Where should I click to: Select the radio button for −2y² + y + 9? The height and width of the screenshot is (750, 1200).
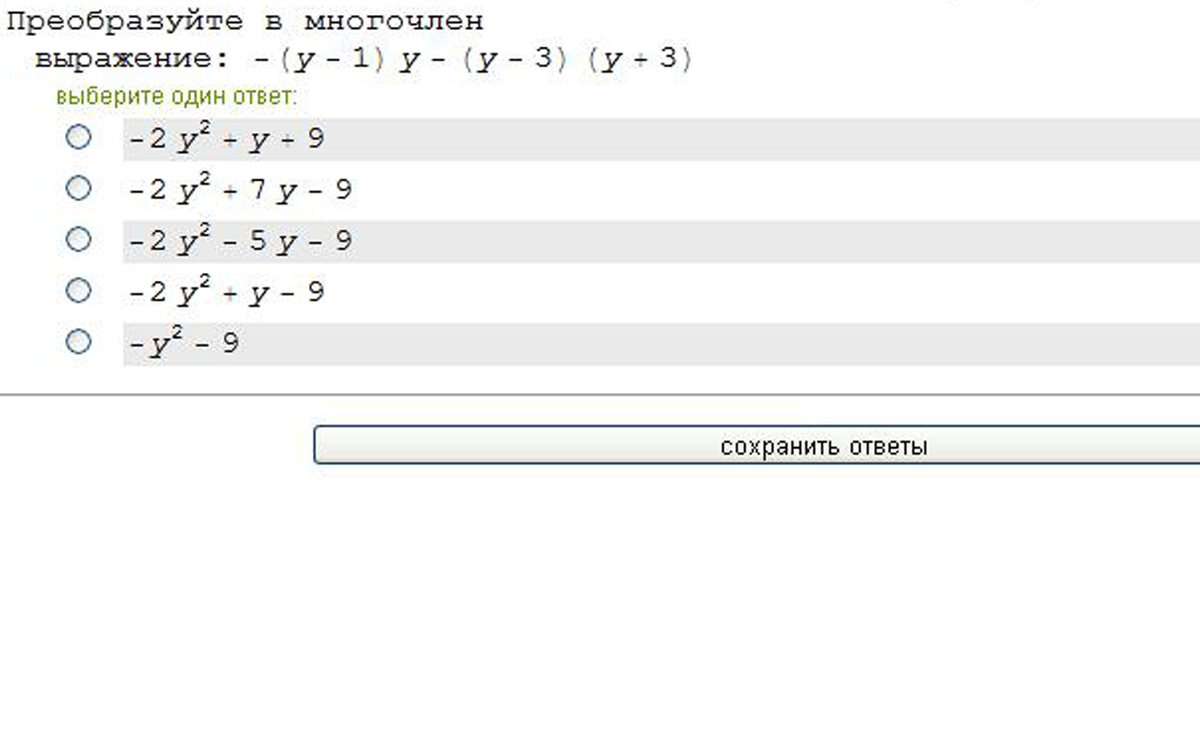pos(78,137)
